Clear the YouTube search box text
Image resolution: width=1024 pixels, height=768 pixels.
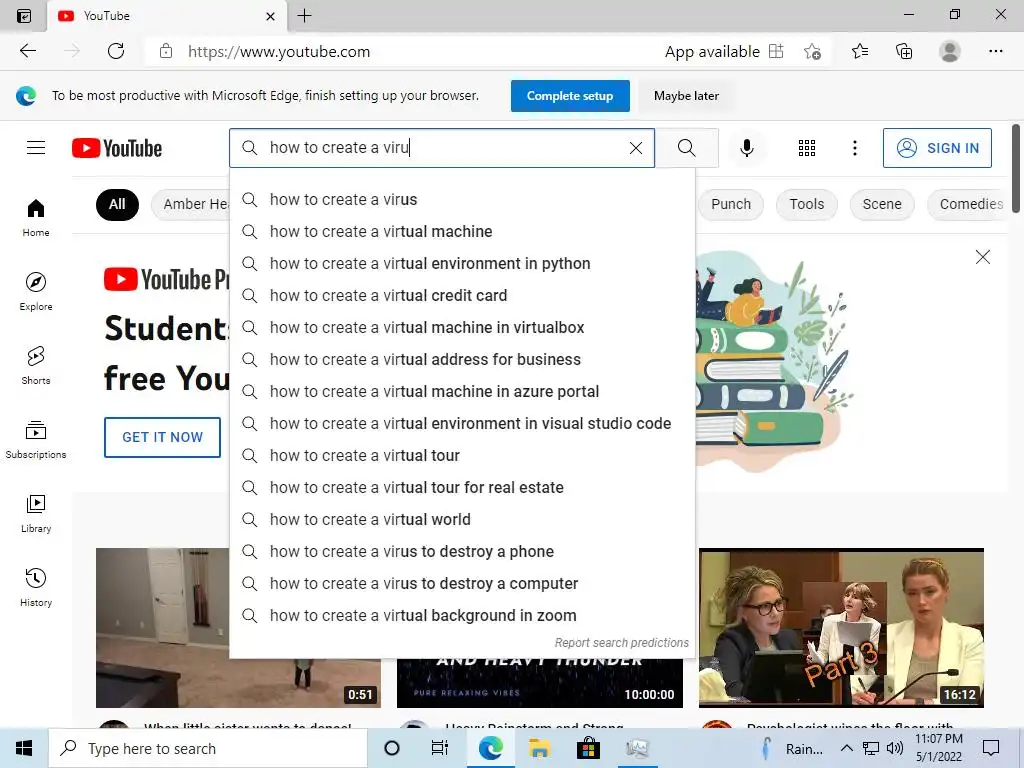tap(635, 148)
